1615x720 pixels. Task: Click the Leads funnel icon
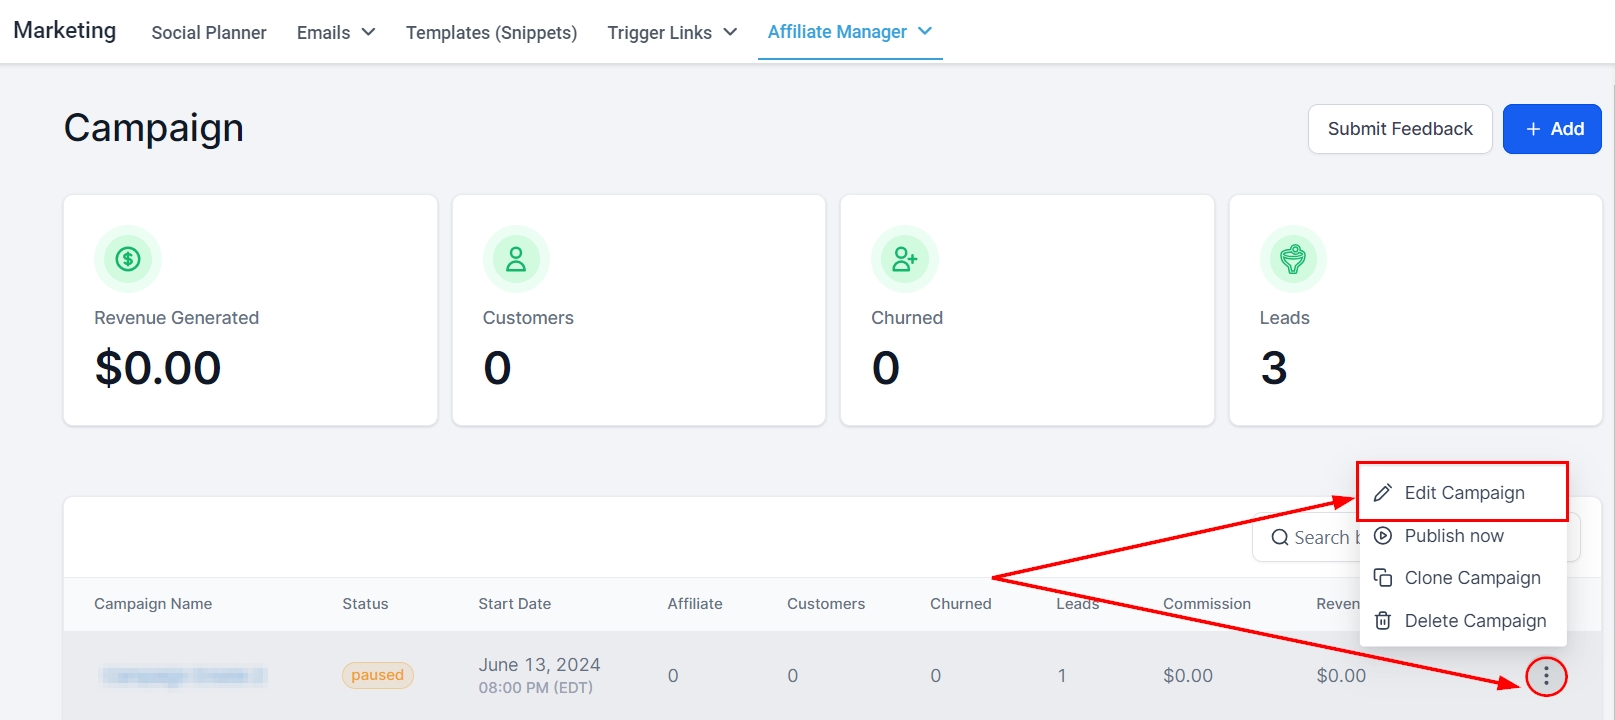point(1293,259)
